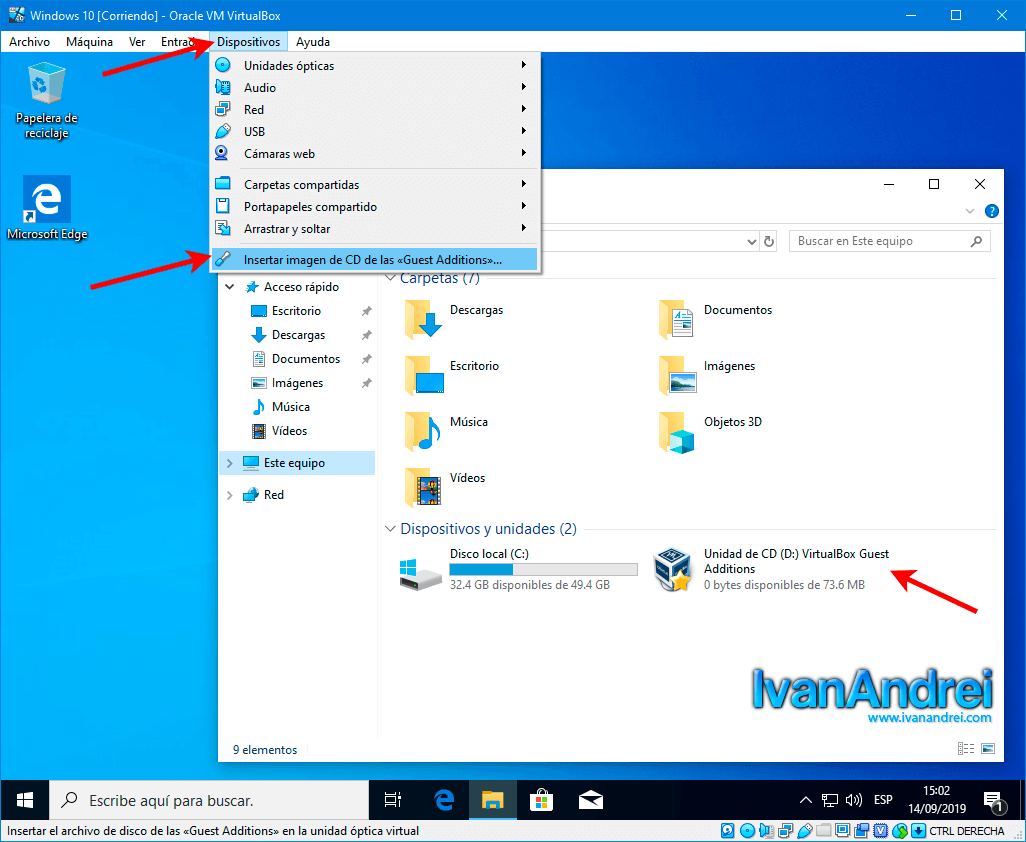
Task: Open the Máquina menu
Action: [x=89, y=42]
